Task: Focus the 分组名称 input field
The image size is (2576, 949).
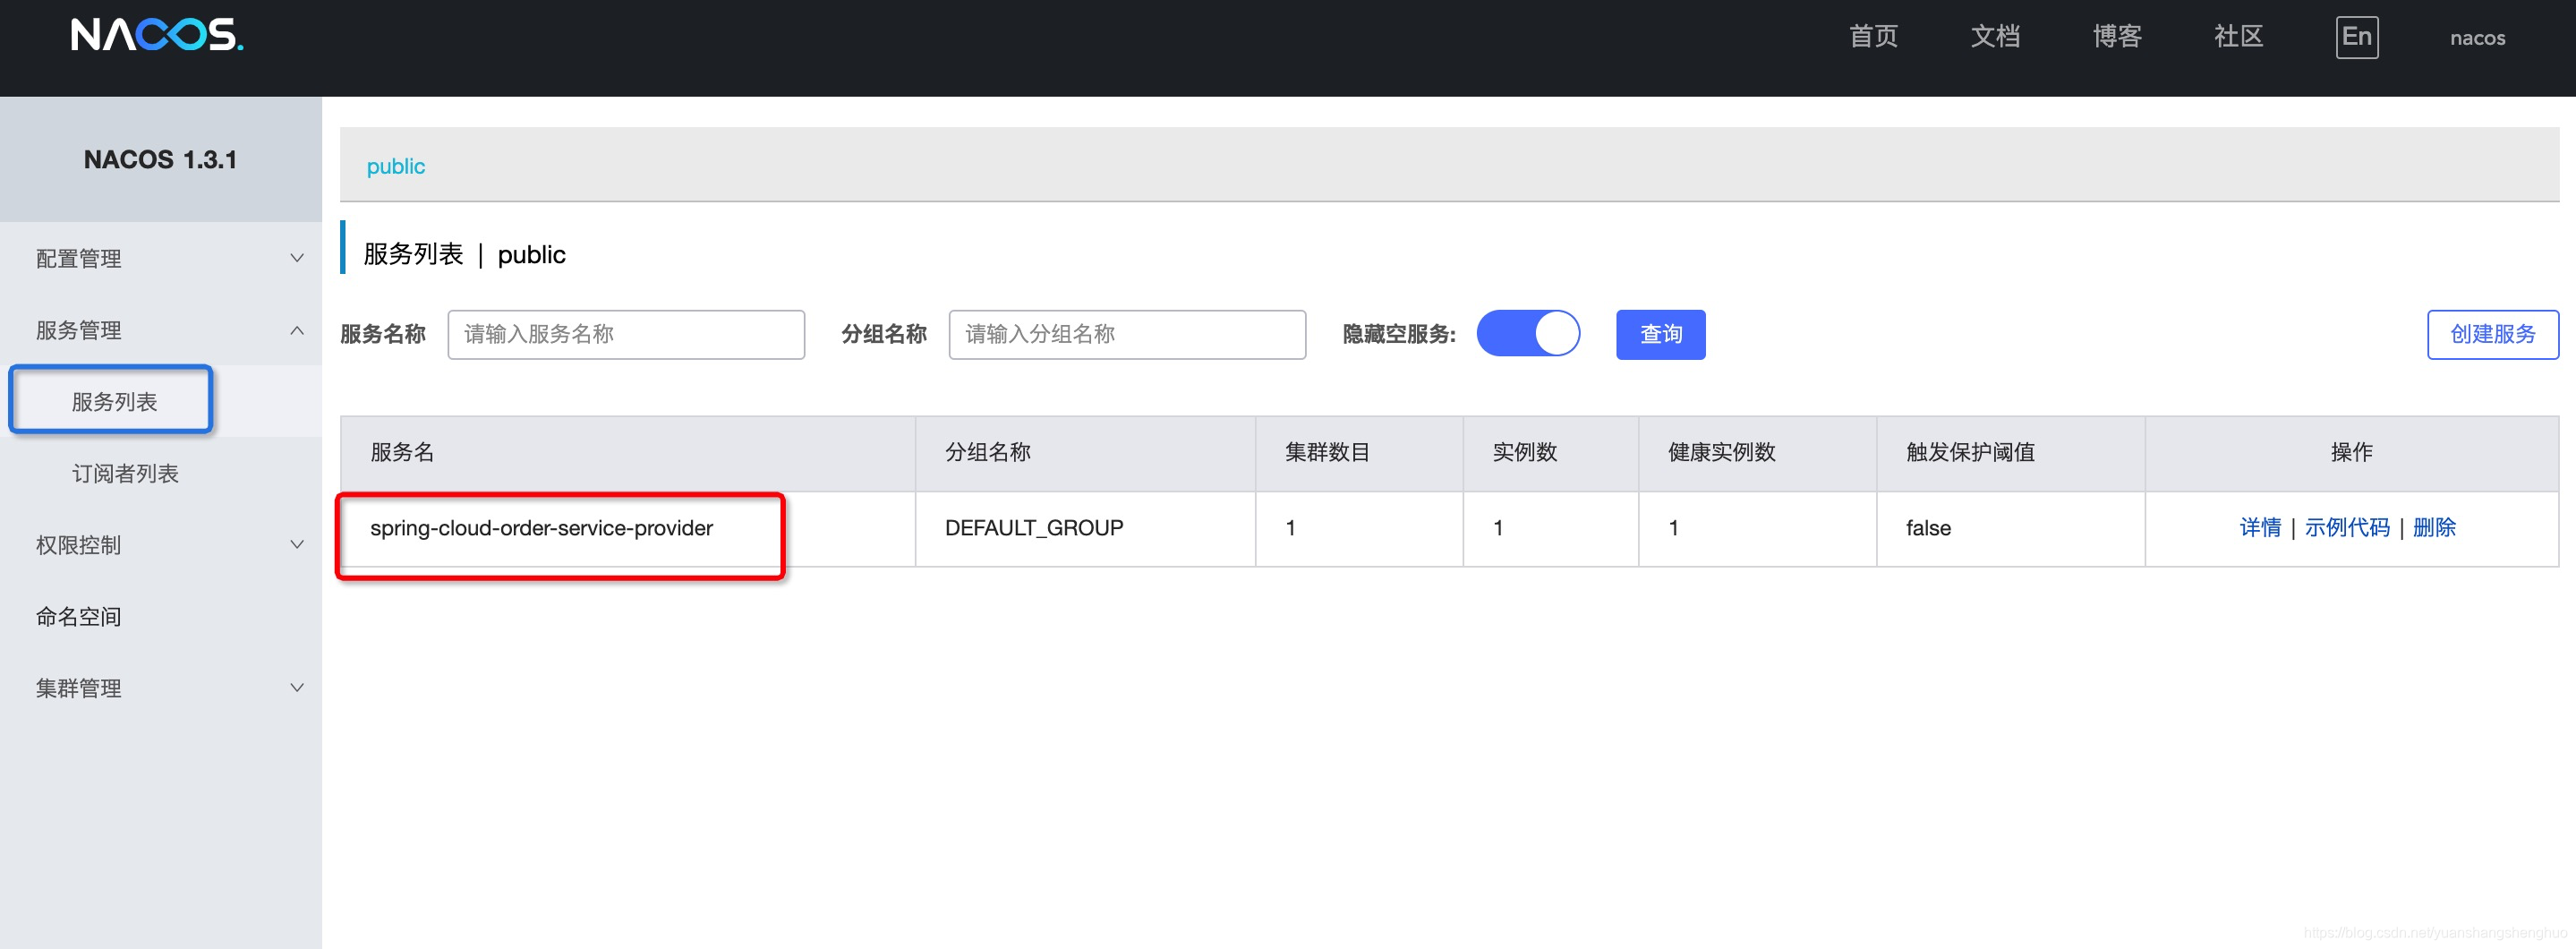Action: click(x=1127, y=334)
